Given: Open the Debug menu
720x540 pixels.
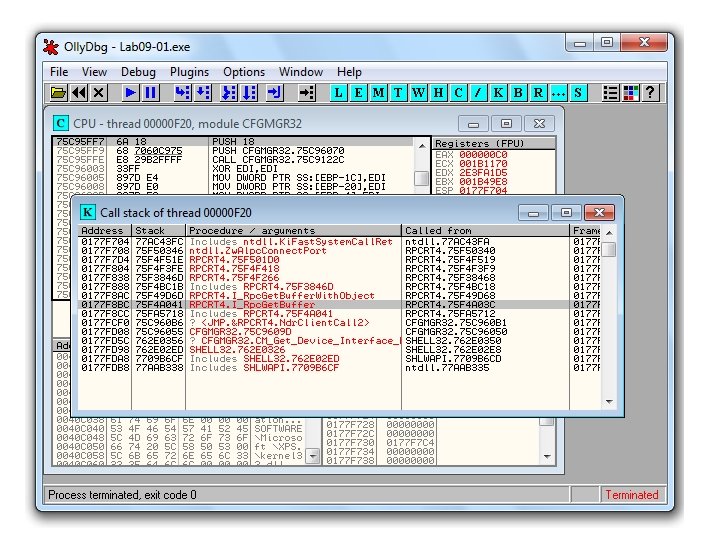Looking at the screenshot, I should pos(138,72).
